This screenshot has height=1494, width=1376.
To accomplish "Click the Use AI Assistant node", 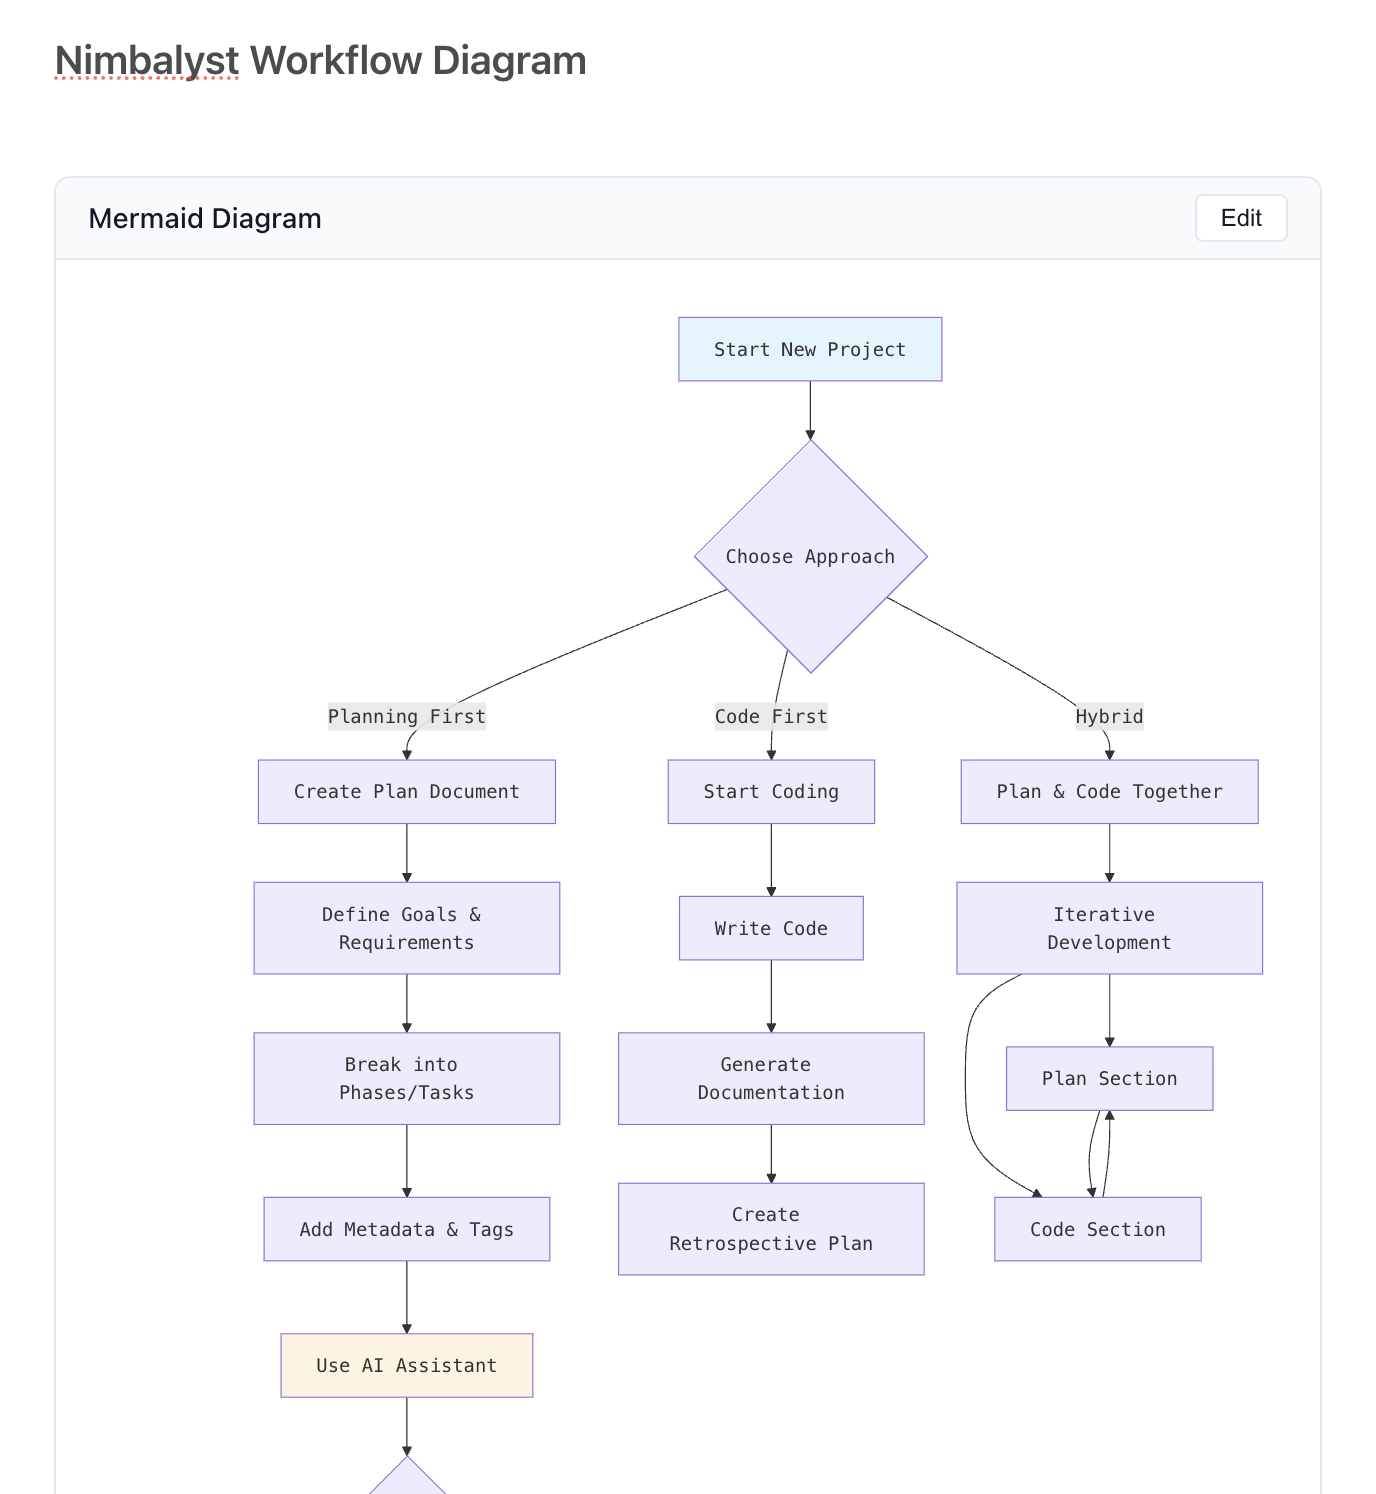I will [x=406, y=1365].
